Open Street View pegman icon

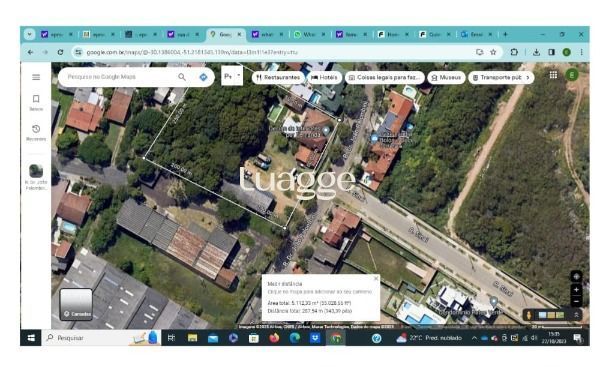528,315
